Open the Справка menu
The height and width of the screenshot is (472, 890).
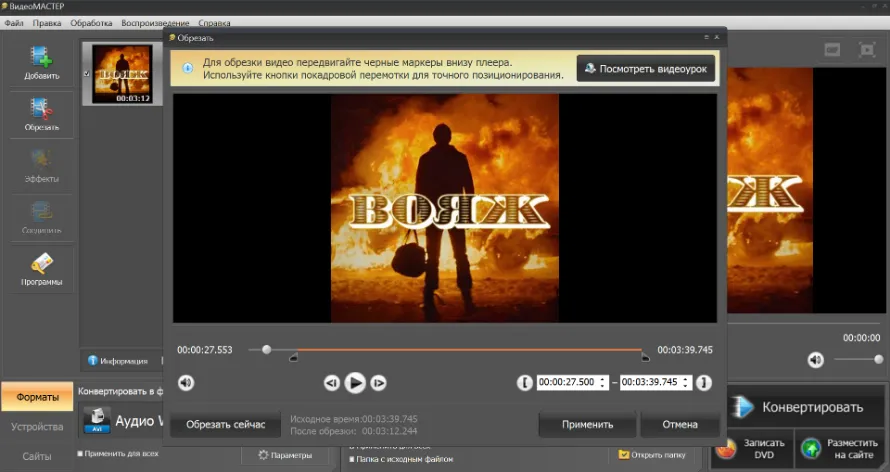(x=214, y=23)
